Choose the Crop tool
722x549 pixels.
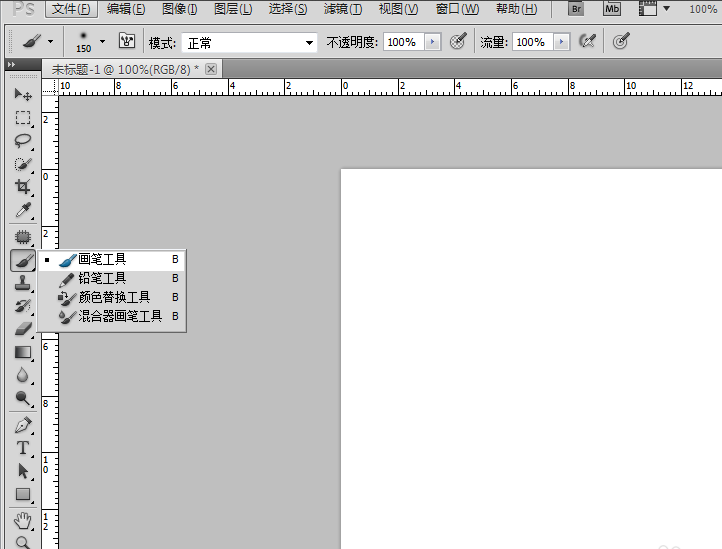[x=23, y=187]
